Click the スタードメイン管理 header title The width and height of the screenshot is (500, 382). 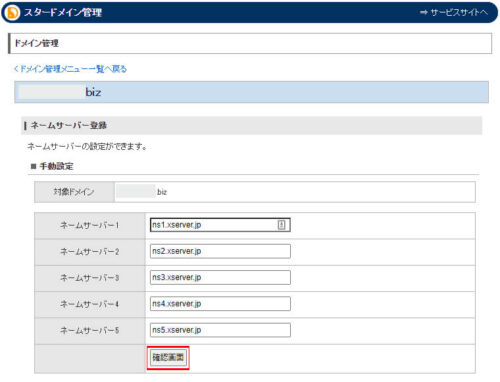point(63,13)
